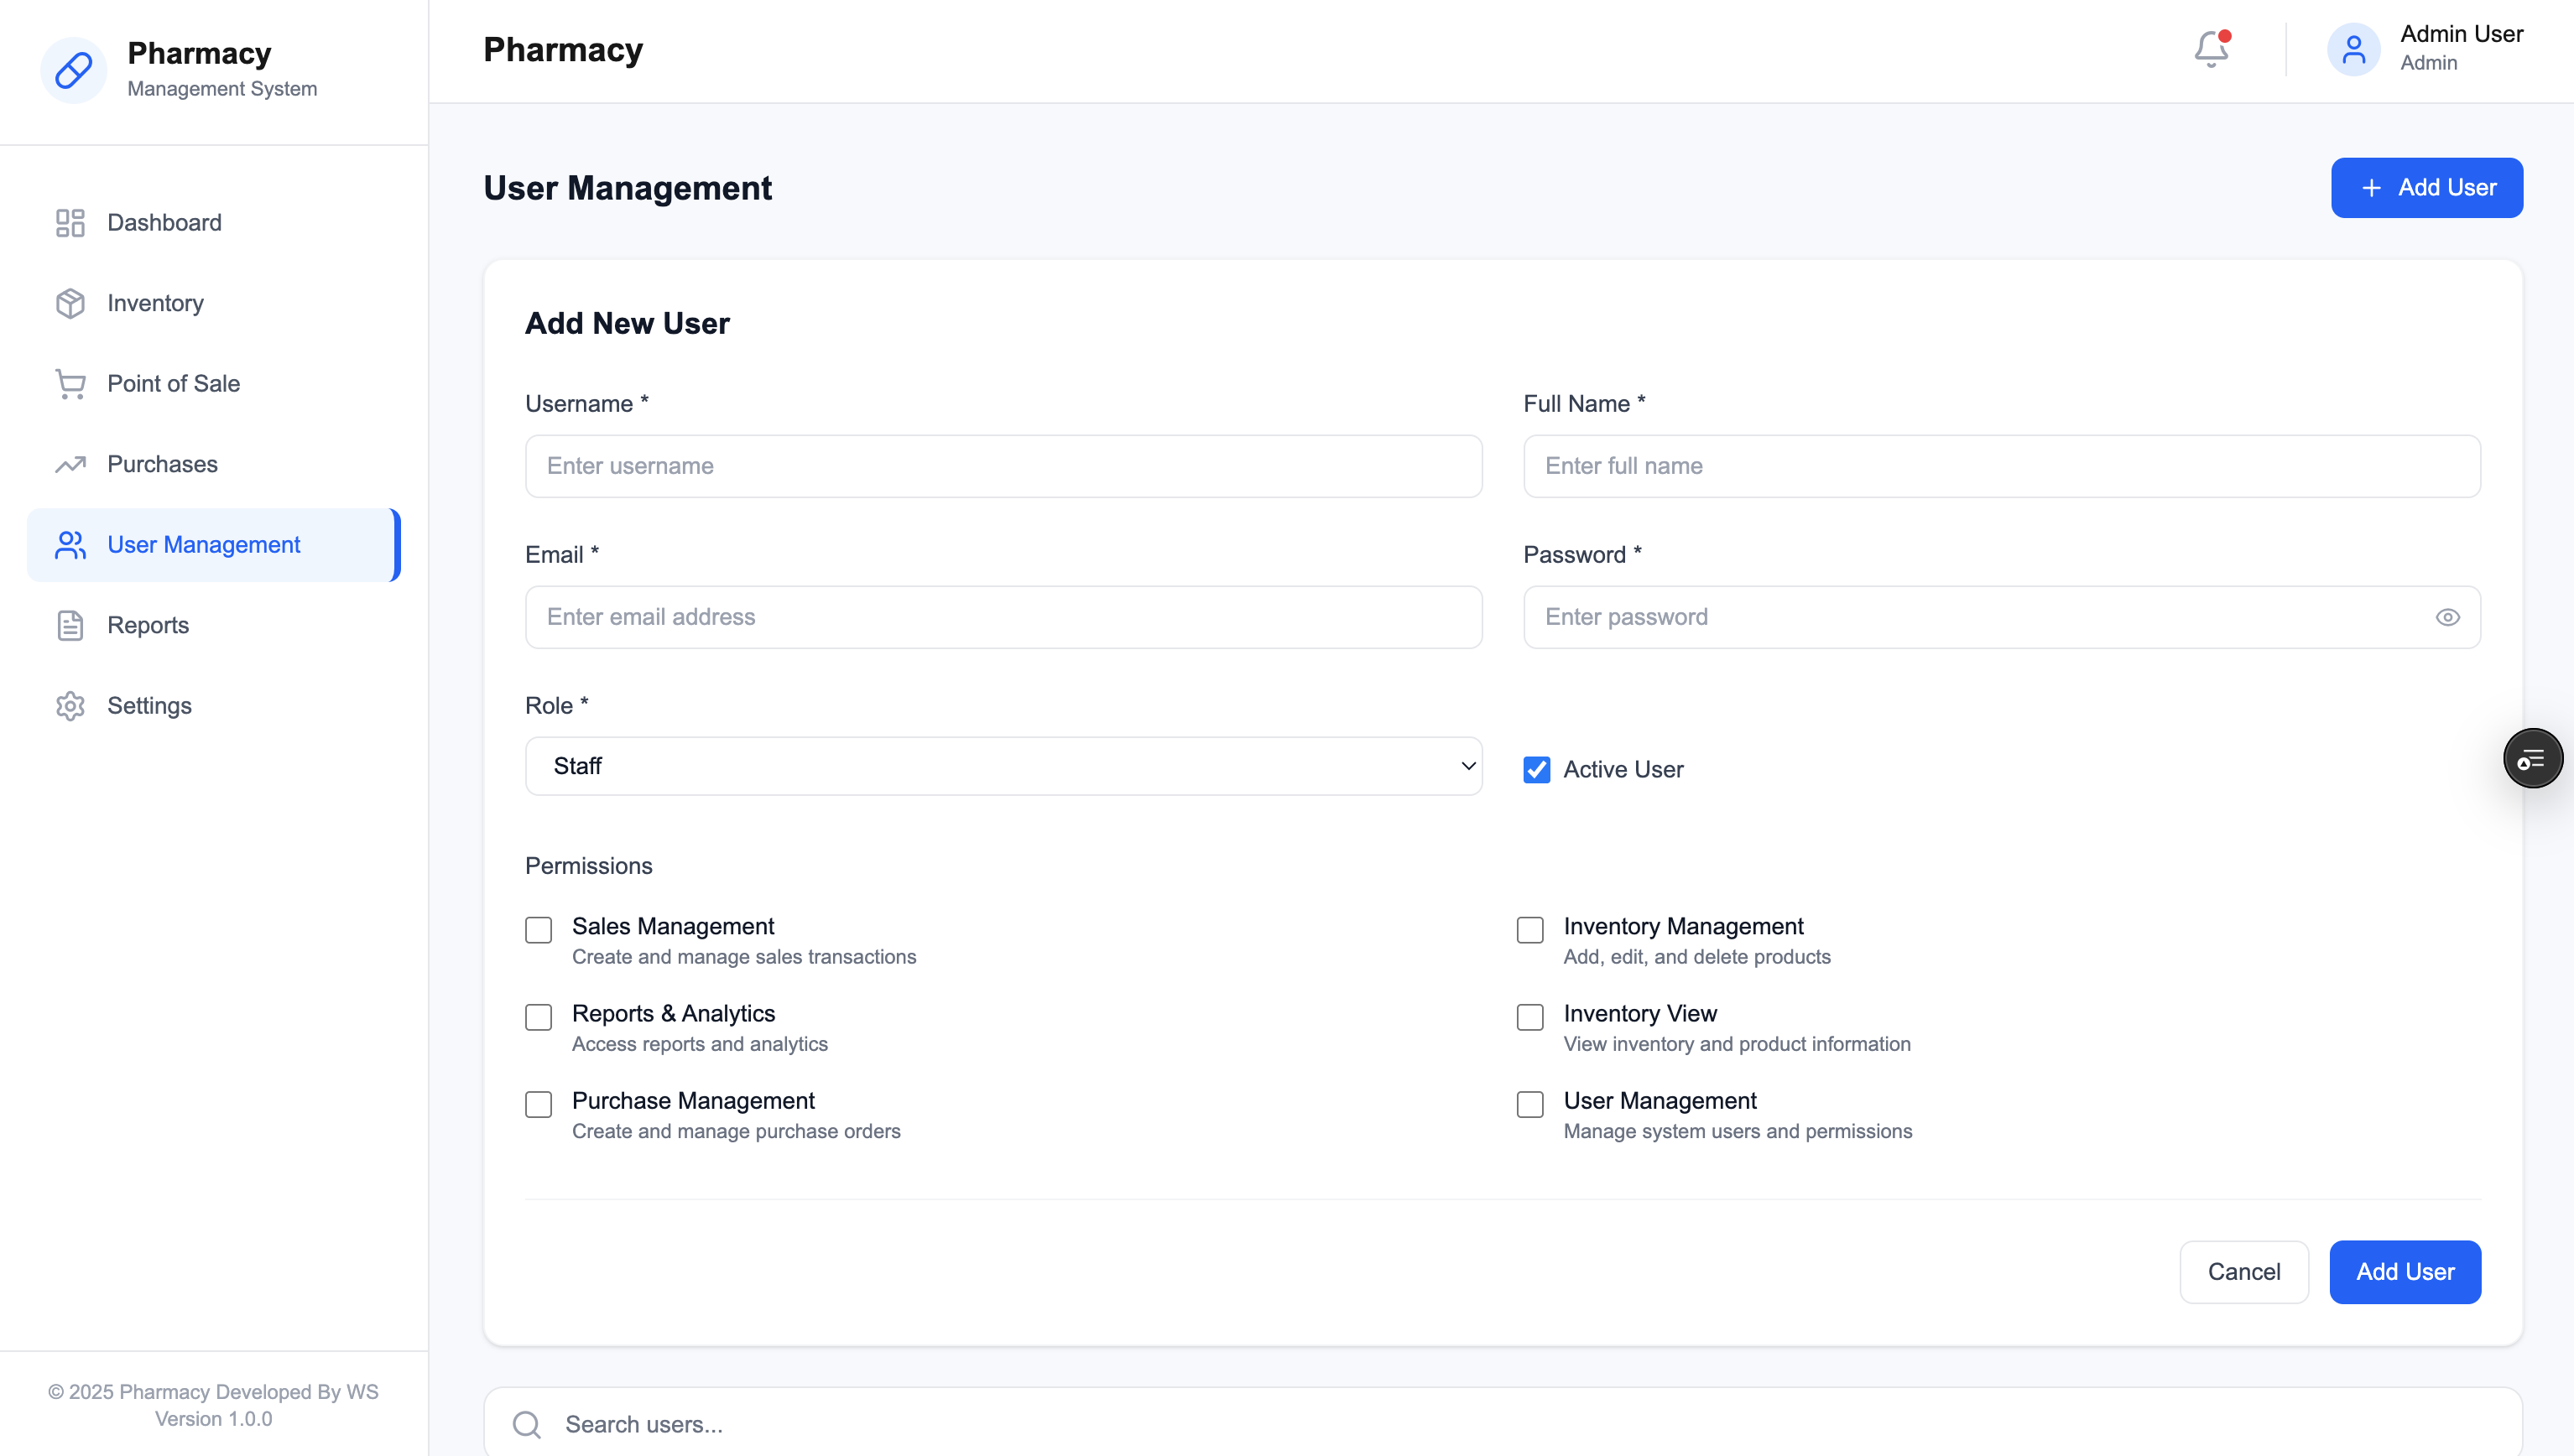Show password using the eye icon
The height and width of the screenshot is (1456, 2574).
coord(2447,617)
